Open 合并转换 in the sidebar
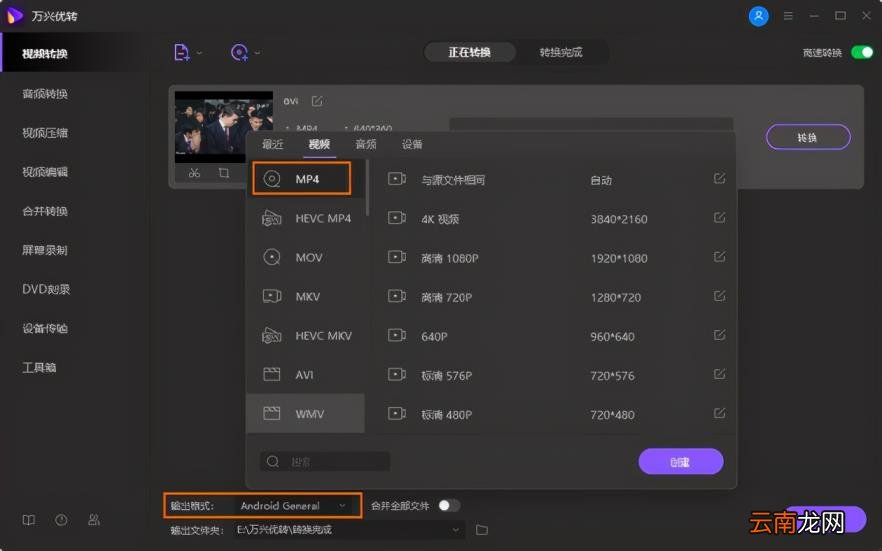The width and height of the screenshot is (882, 551). (45, 211)
